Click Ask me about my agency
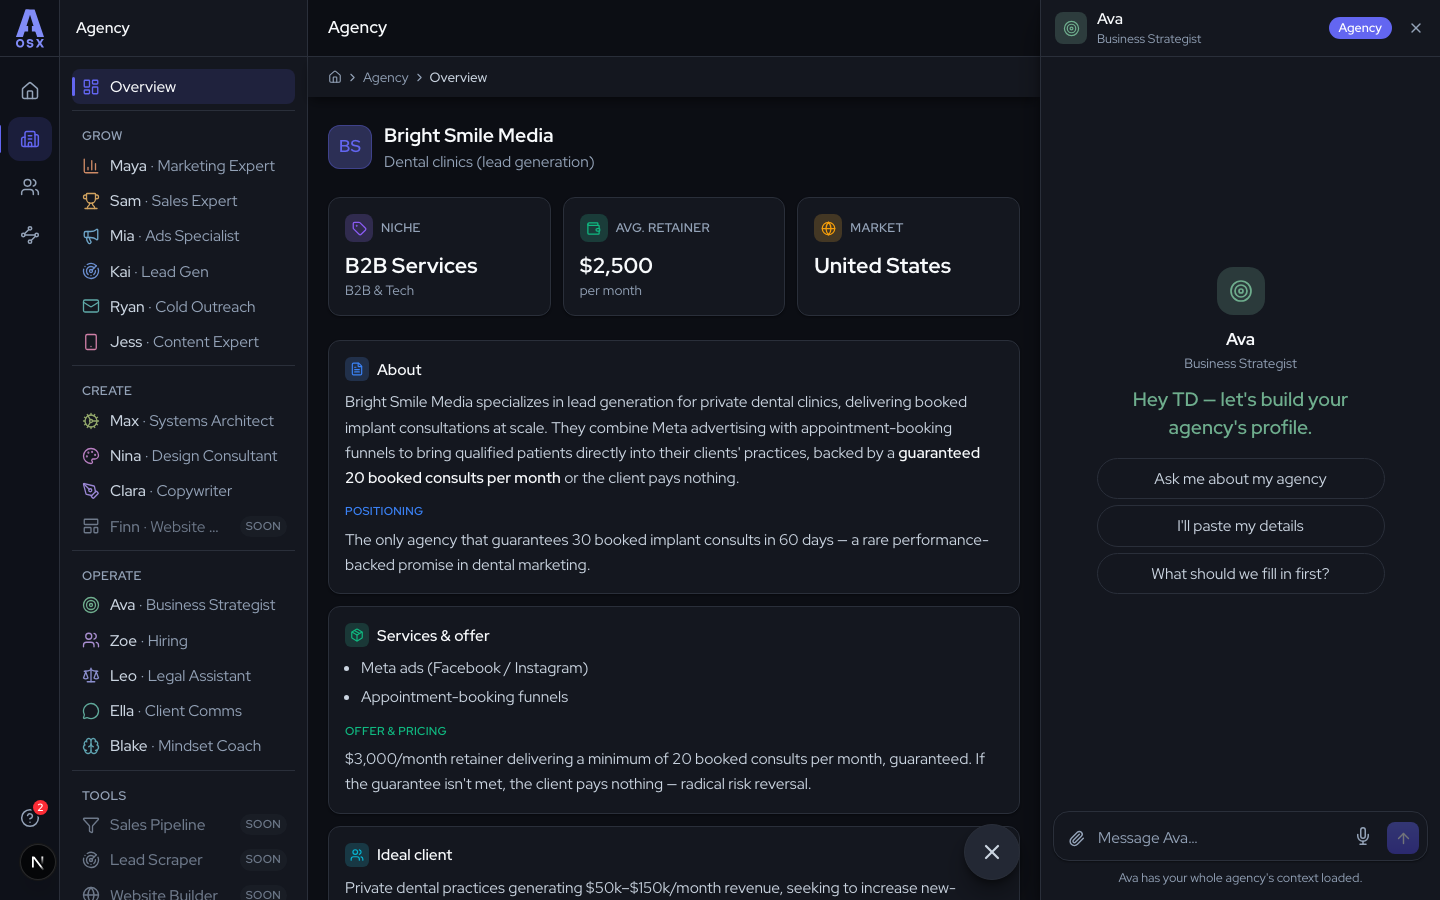Screen dimensions: 1440x900 tap(1240, 479)
